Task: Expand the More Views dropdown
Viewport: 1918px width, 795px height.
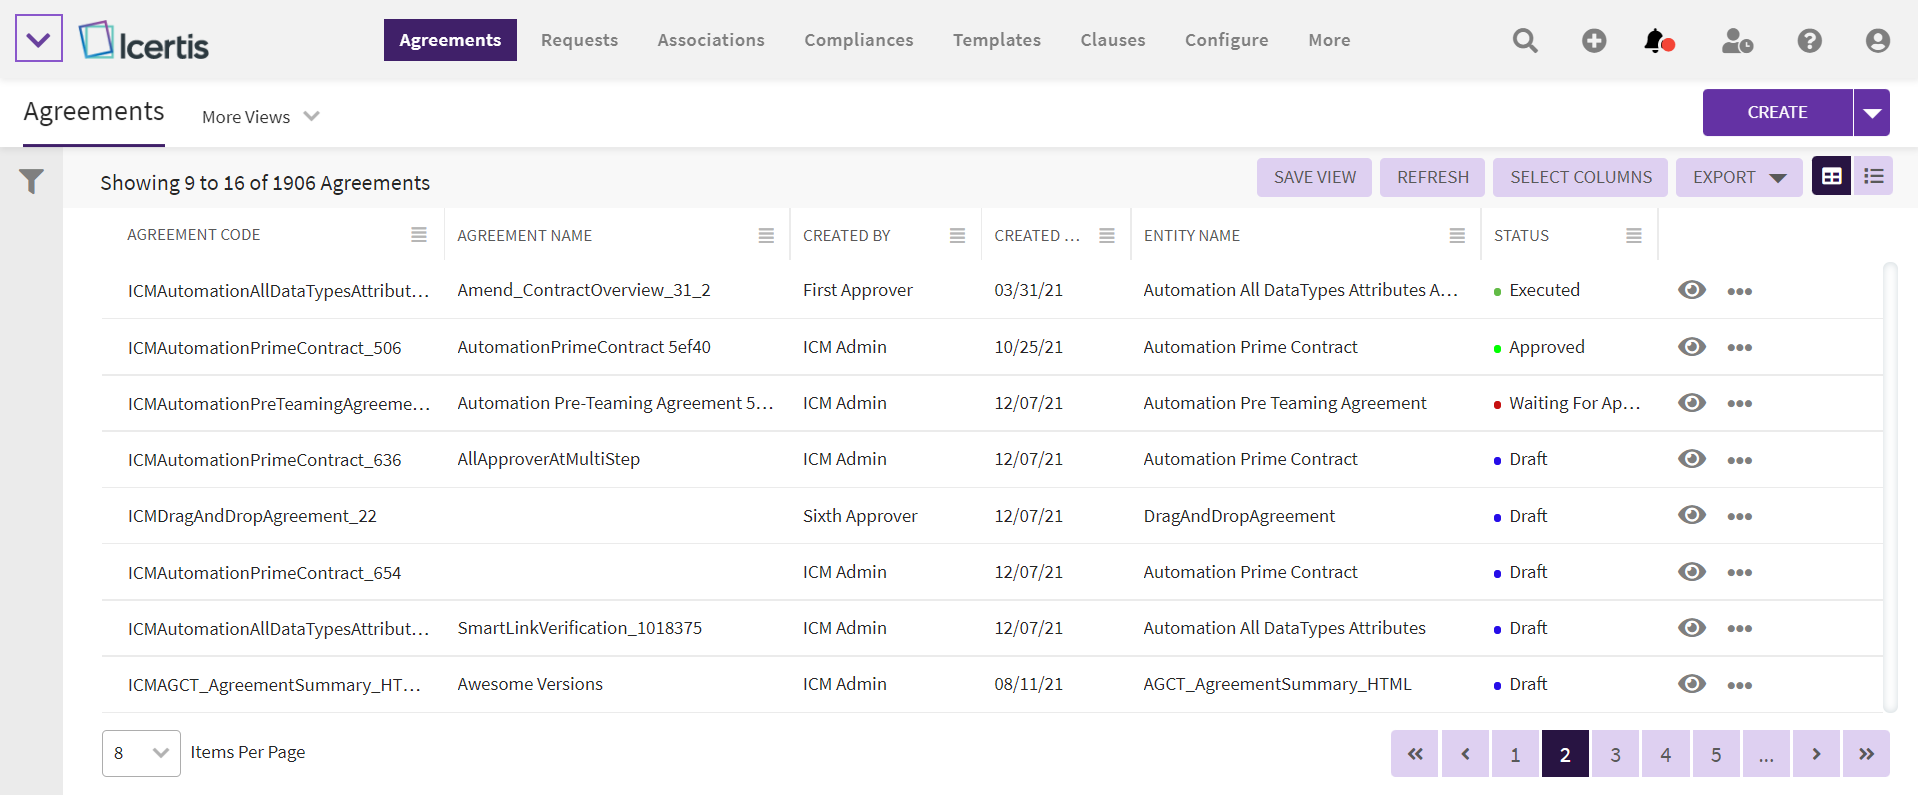Action: coord(260,117)
